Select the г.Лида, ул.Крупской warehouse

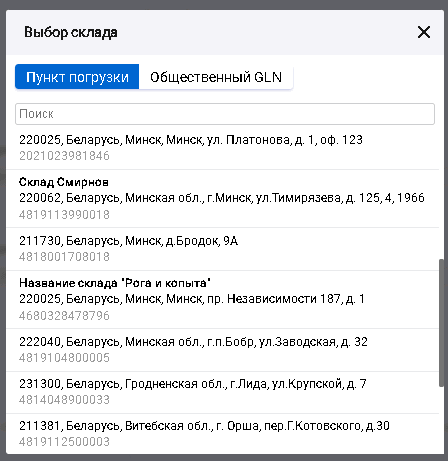222,392
